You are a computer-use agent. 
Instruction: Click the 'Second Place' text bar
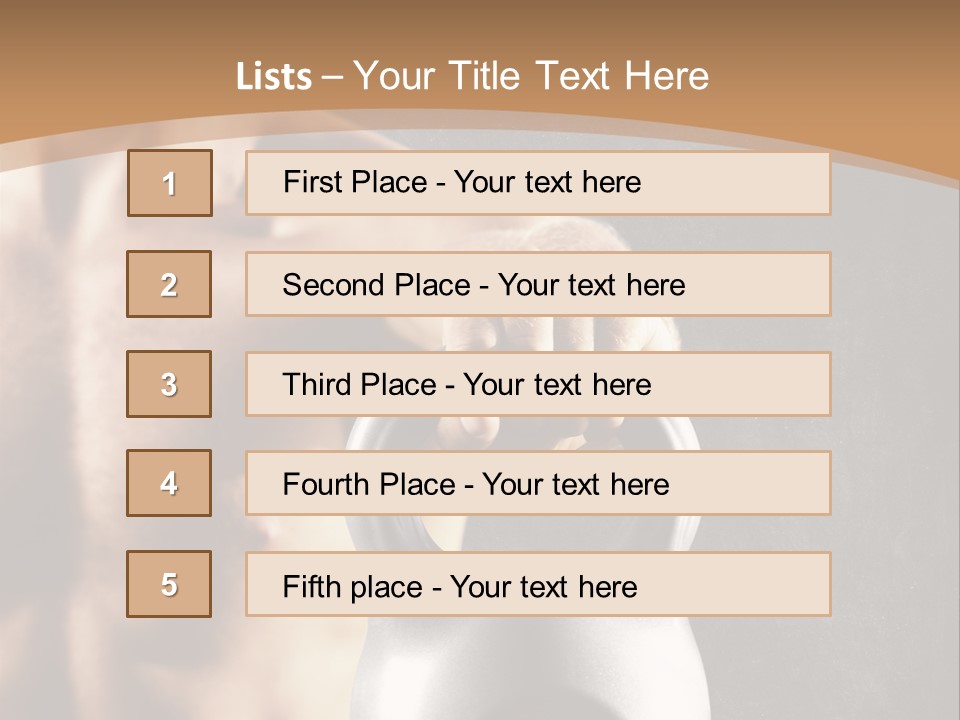[538, 284]
